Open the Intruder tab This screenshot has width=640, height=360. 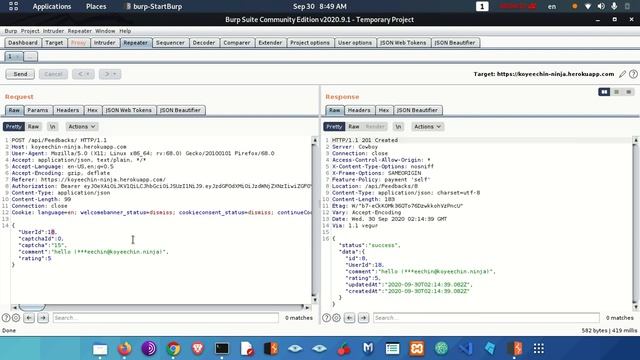pos(104,42)
